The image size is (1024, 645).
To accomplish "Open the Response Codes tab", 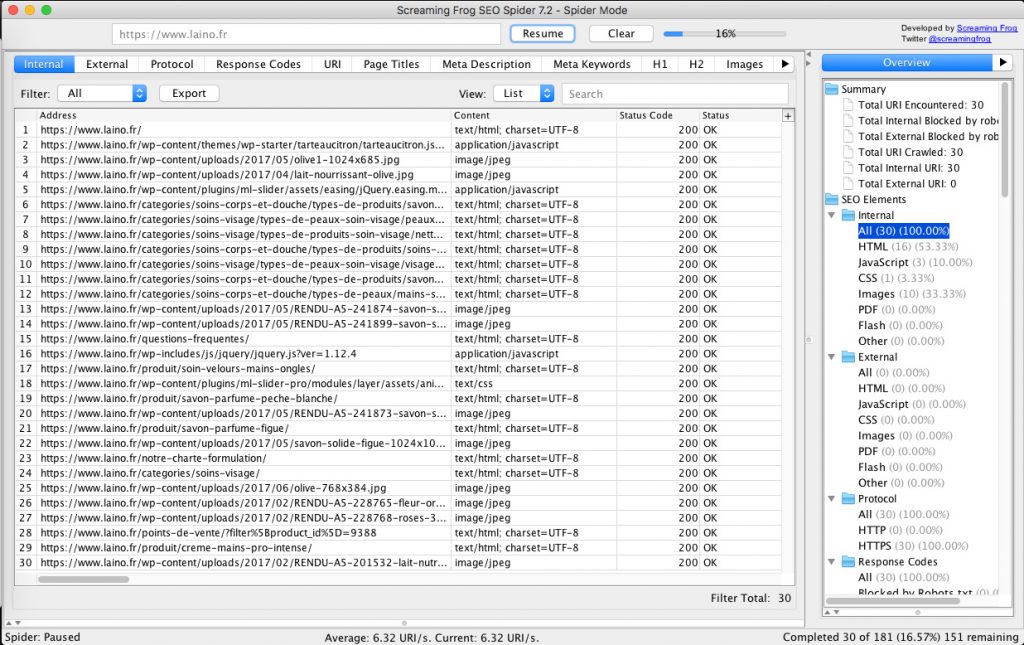I will point(258,64).
